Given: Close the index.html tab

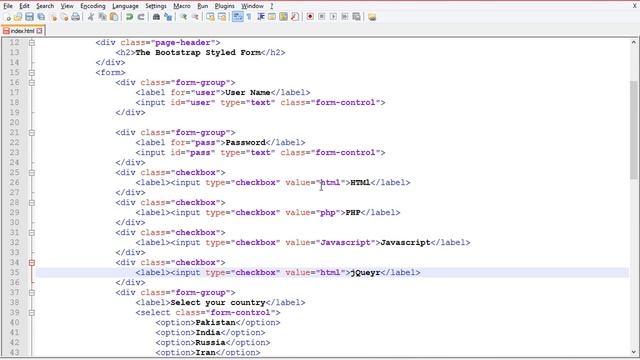Looking at the screenshot, I should (x=39, y=31).
